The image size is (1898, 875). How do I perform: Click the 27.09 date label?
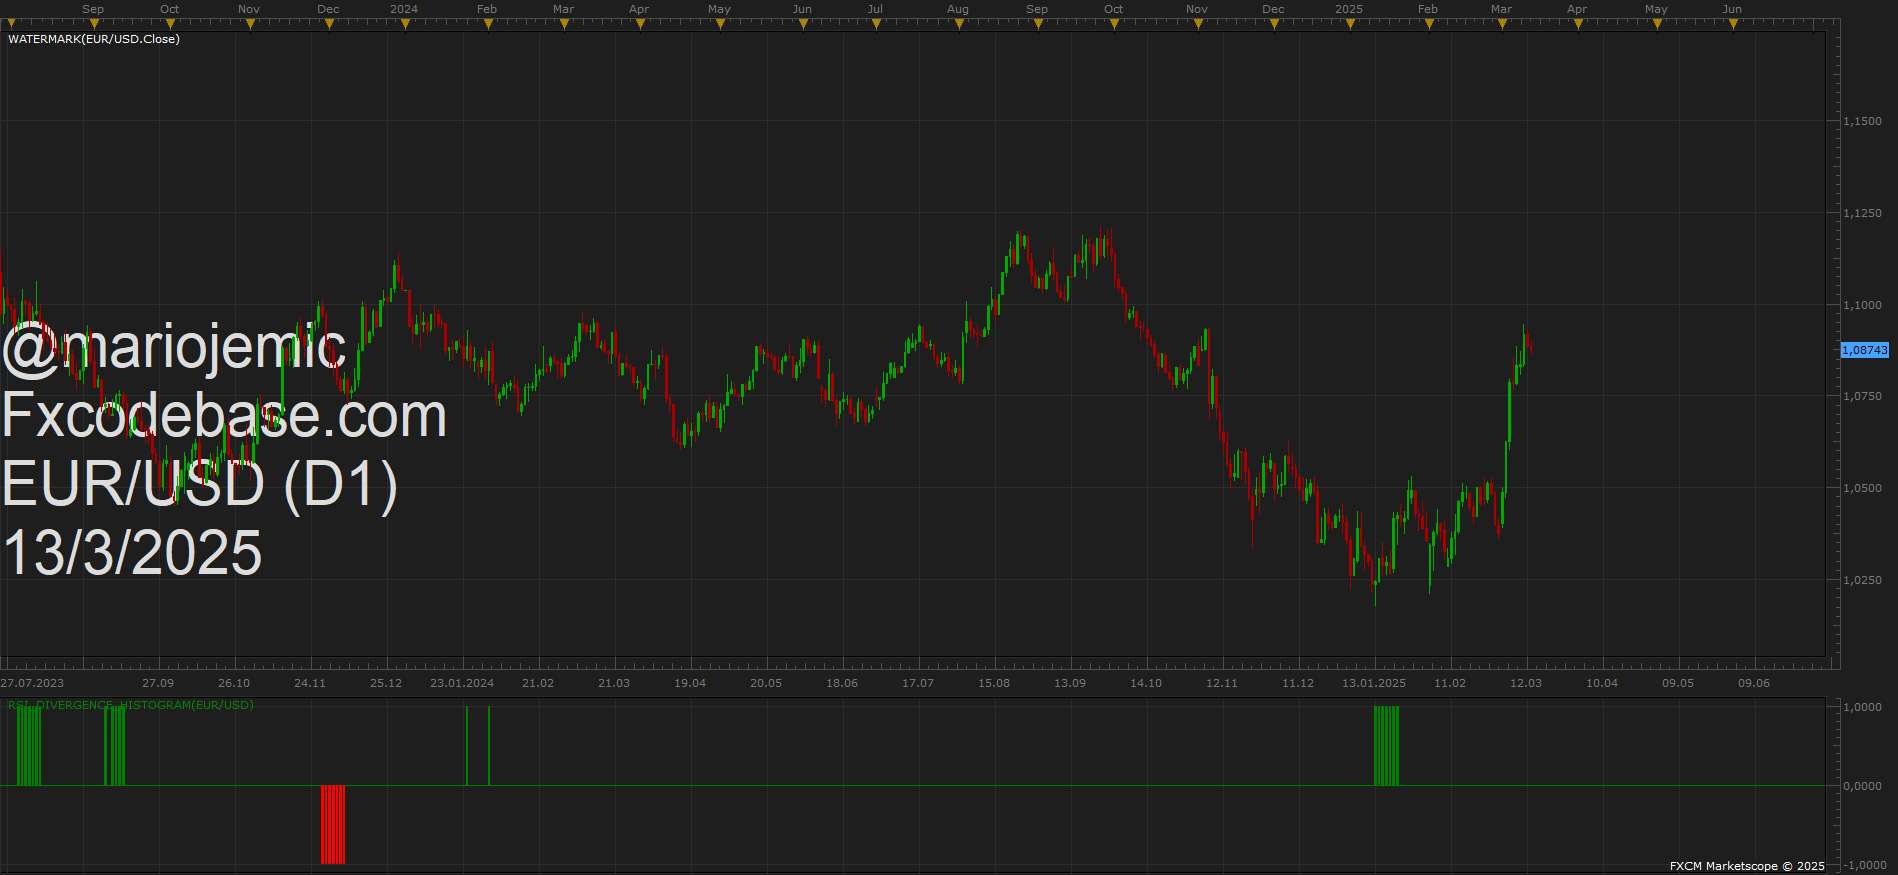pyautogui.click(x=158, y=683)
